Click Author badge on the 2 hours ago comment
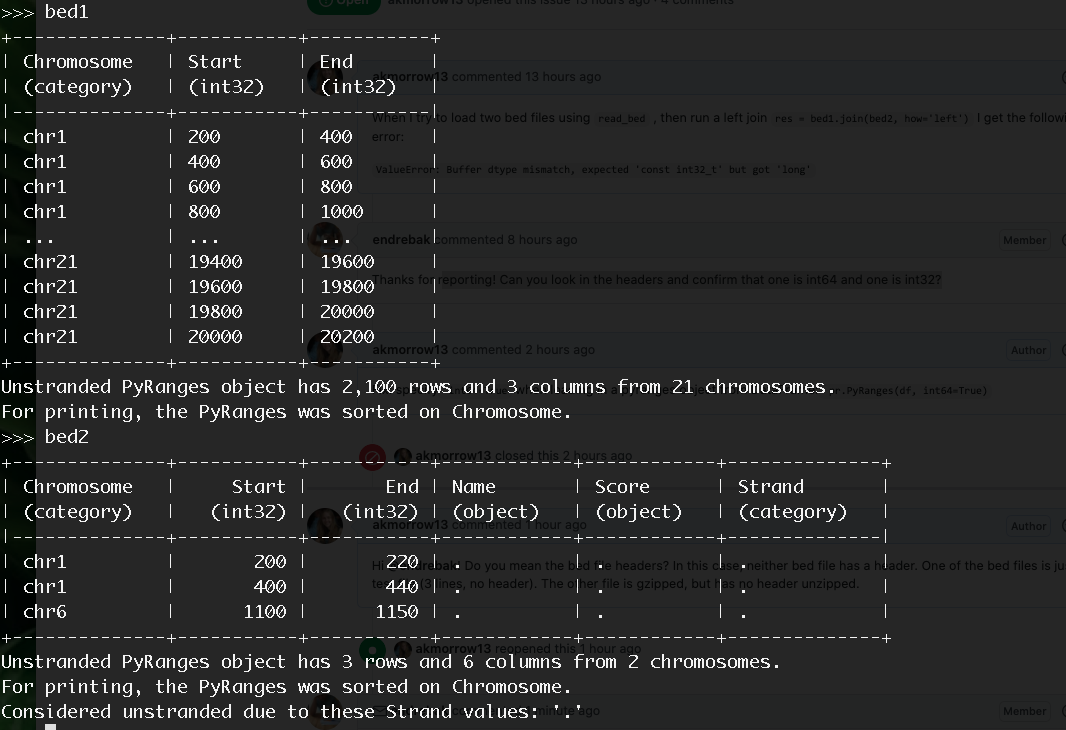1066x730 pixels. pyautogui.click(x=1028, y=350)
